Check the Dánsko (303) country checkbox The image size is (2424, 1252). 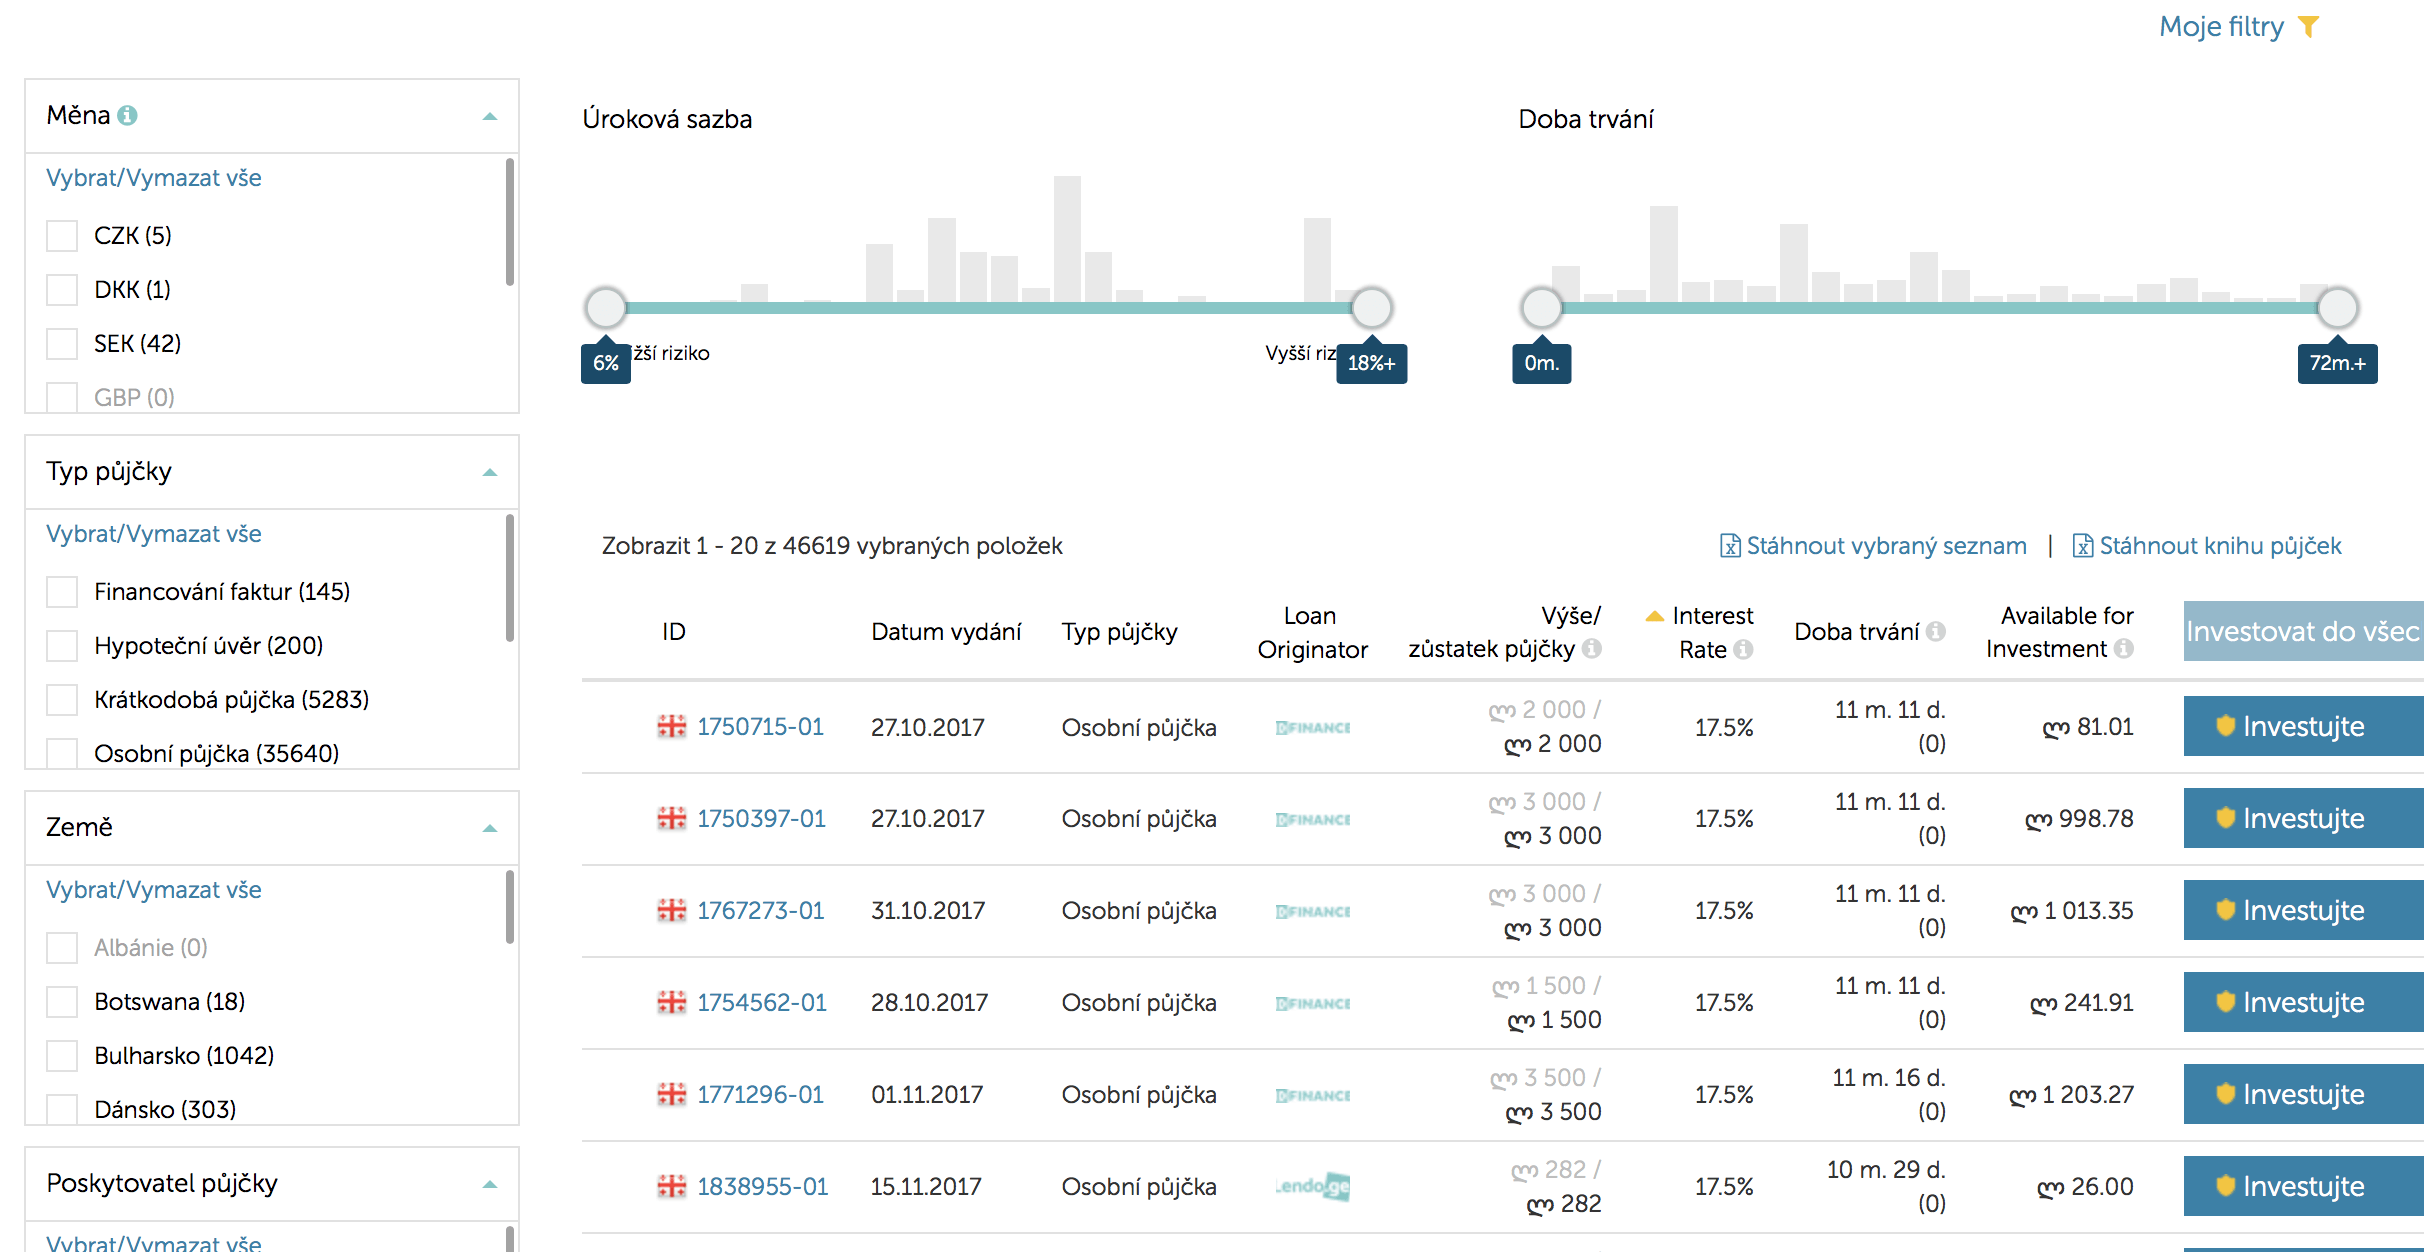point(62,1108)
